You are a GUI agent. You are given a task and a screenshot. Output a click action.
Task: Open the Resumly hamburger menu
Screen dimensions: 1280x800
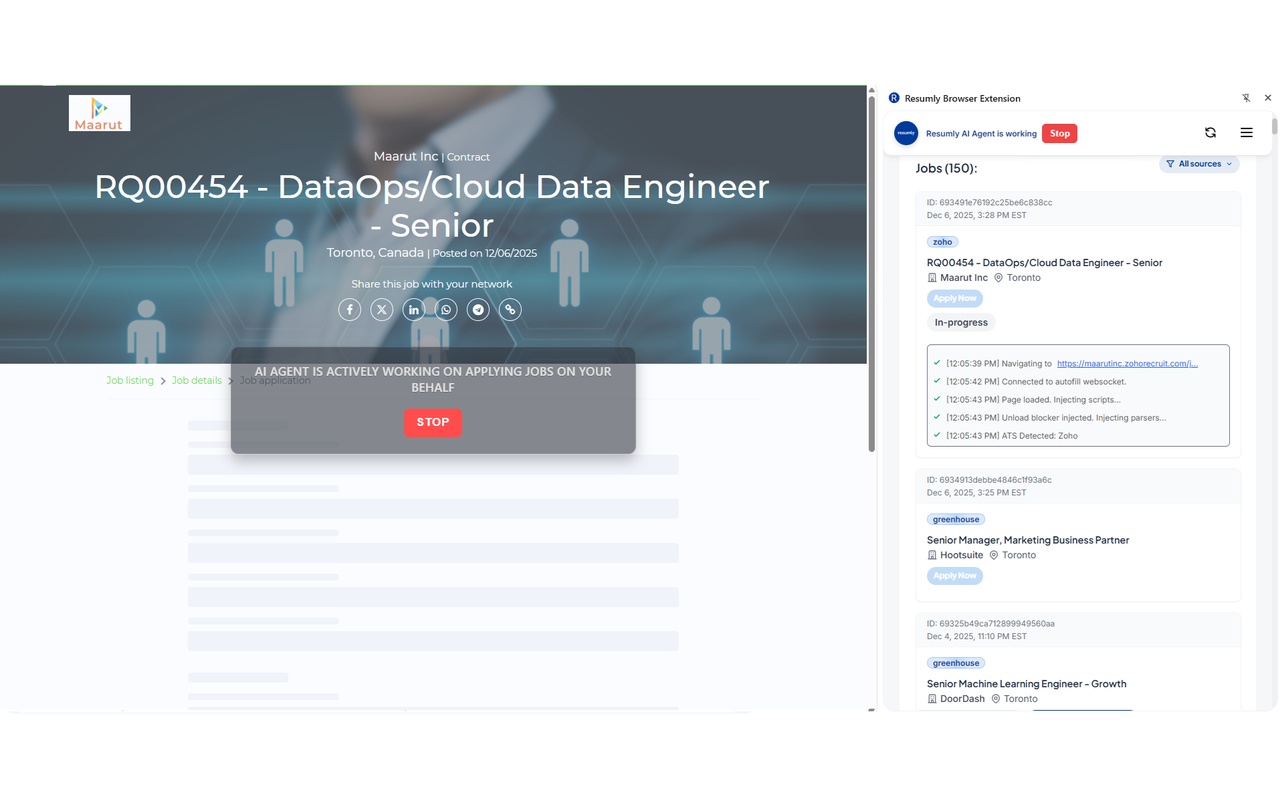1246,133
